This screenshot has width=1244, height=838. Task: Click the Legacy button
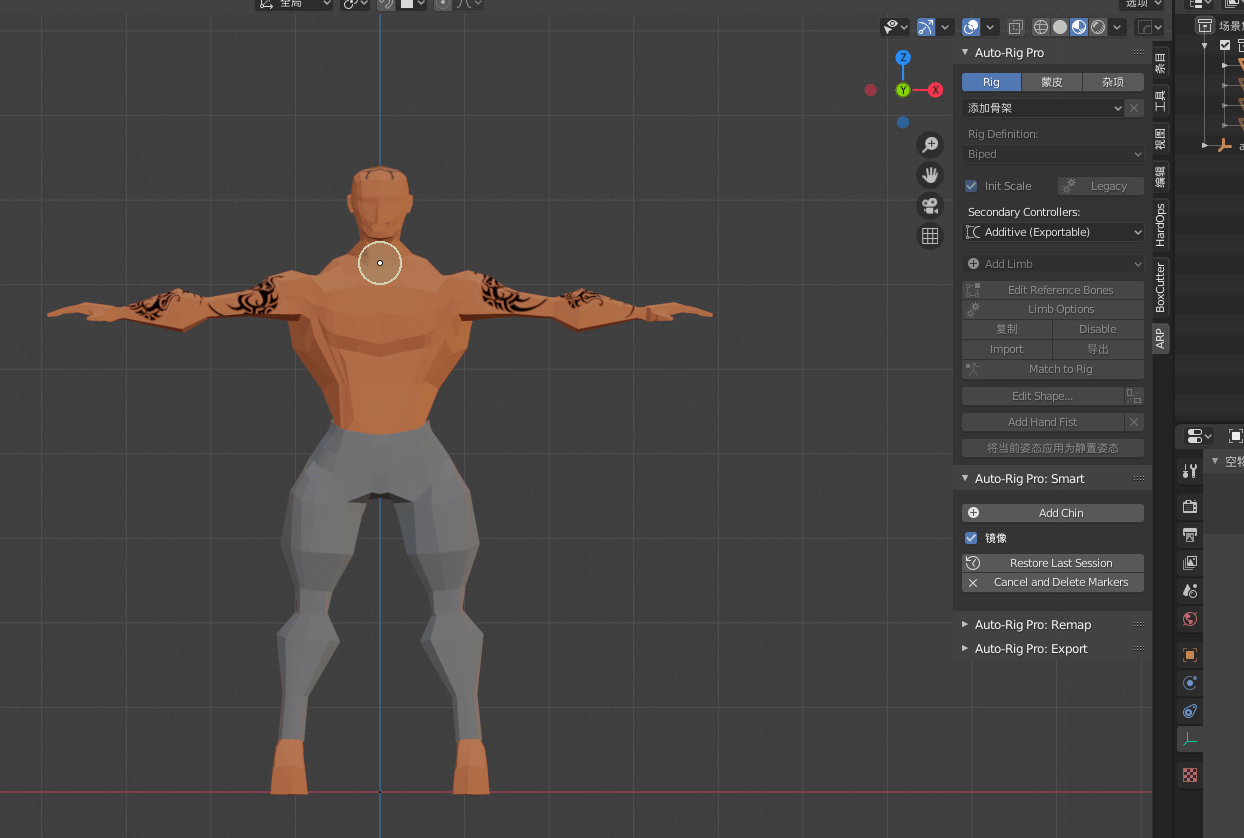coord(1100,186)
